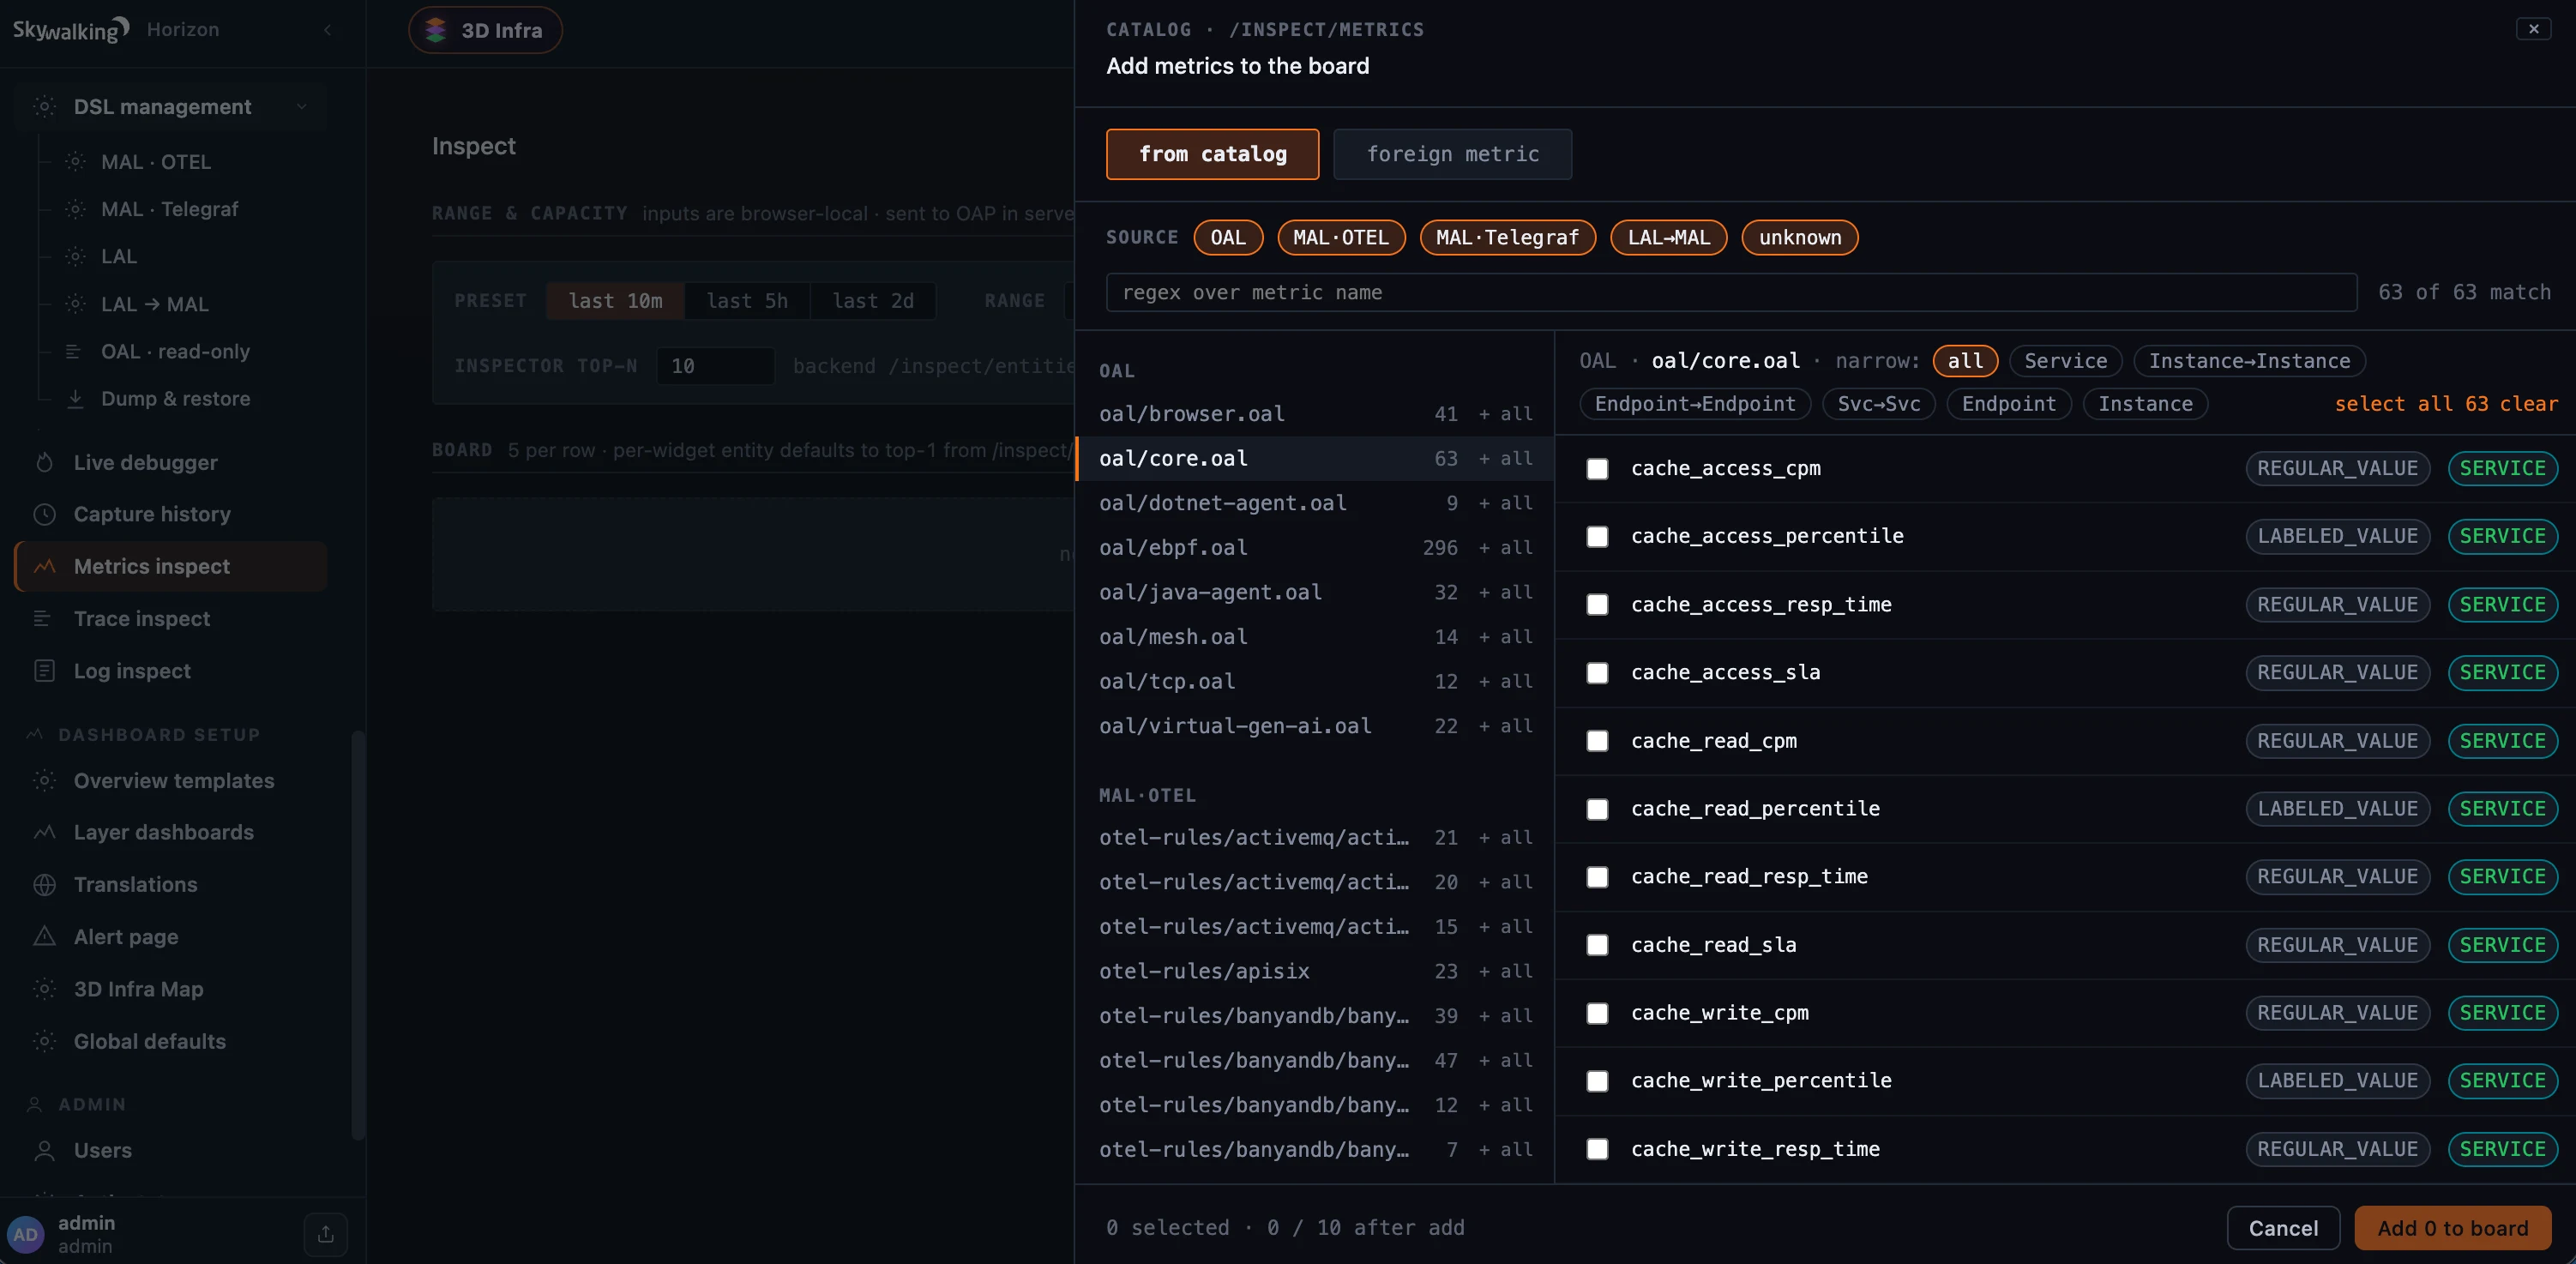Click the clear selection link
The height and width of the screenshot is (1264, 2576).
(x=2528, y=403)
